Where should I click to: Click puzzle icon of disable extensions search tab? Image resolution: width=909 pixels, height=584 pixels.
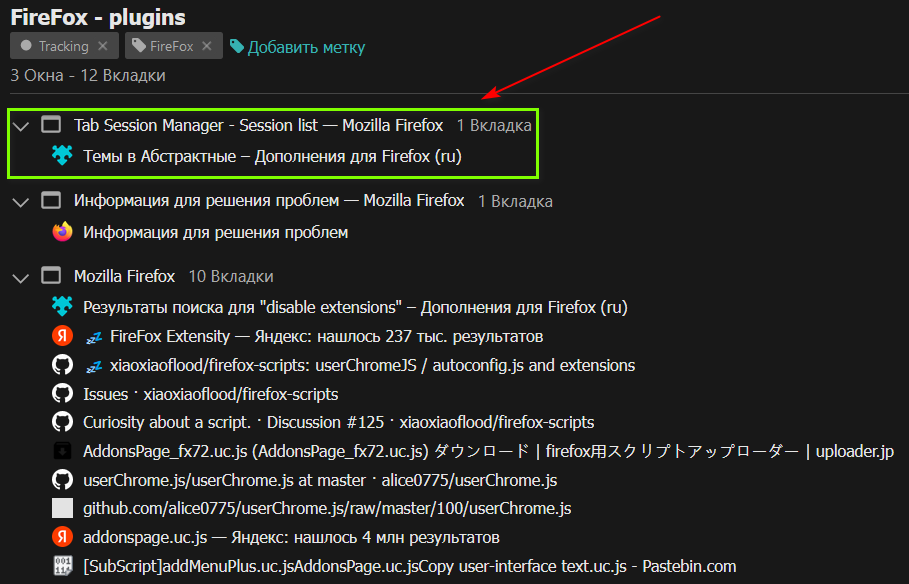[62, 306]
